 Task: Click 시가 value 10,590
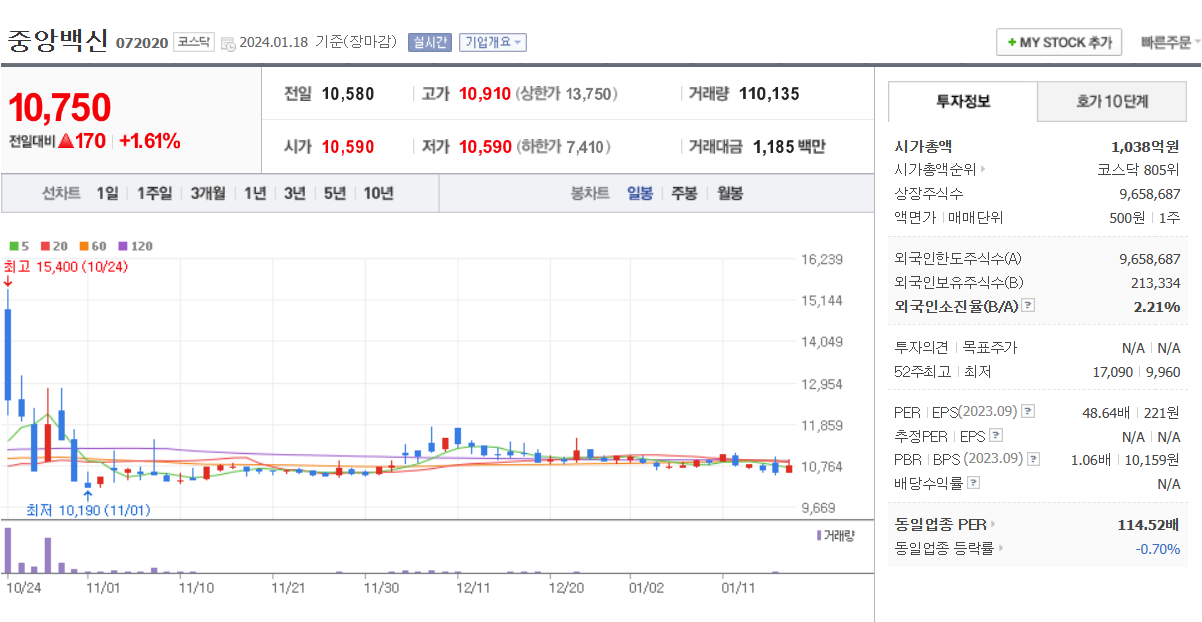348,147
